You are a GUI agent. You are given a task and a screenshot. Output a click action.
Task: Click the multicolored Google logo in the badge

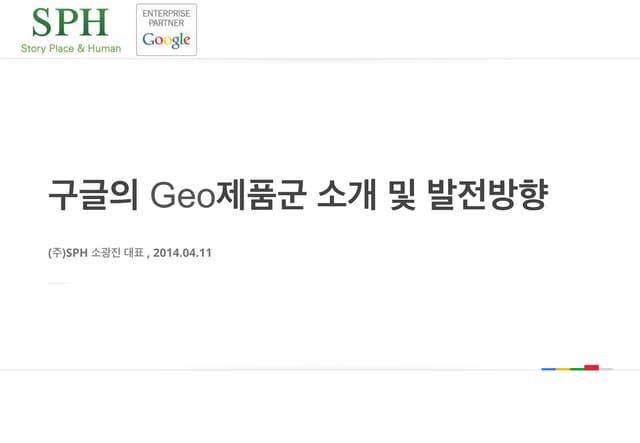[166, 40]
